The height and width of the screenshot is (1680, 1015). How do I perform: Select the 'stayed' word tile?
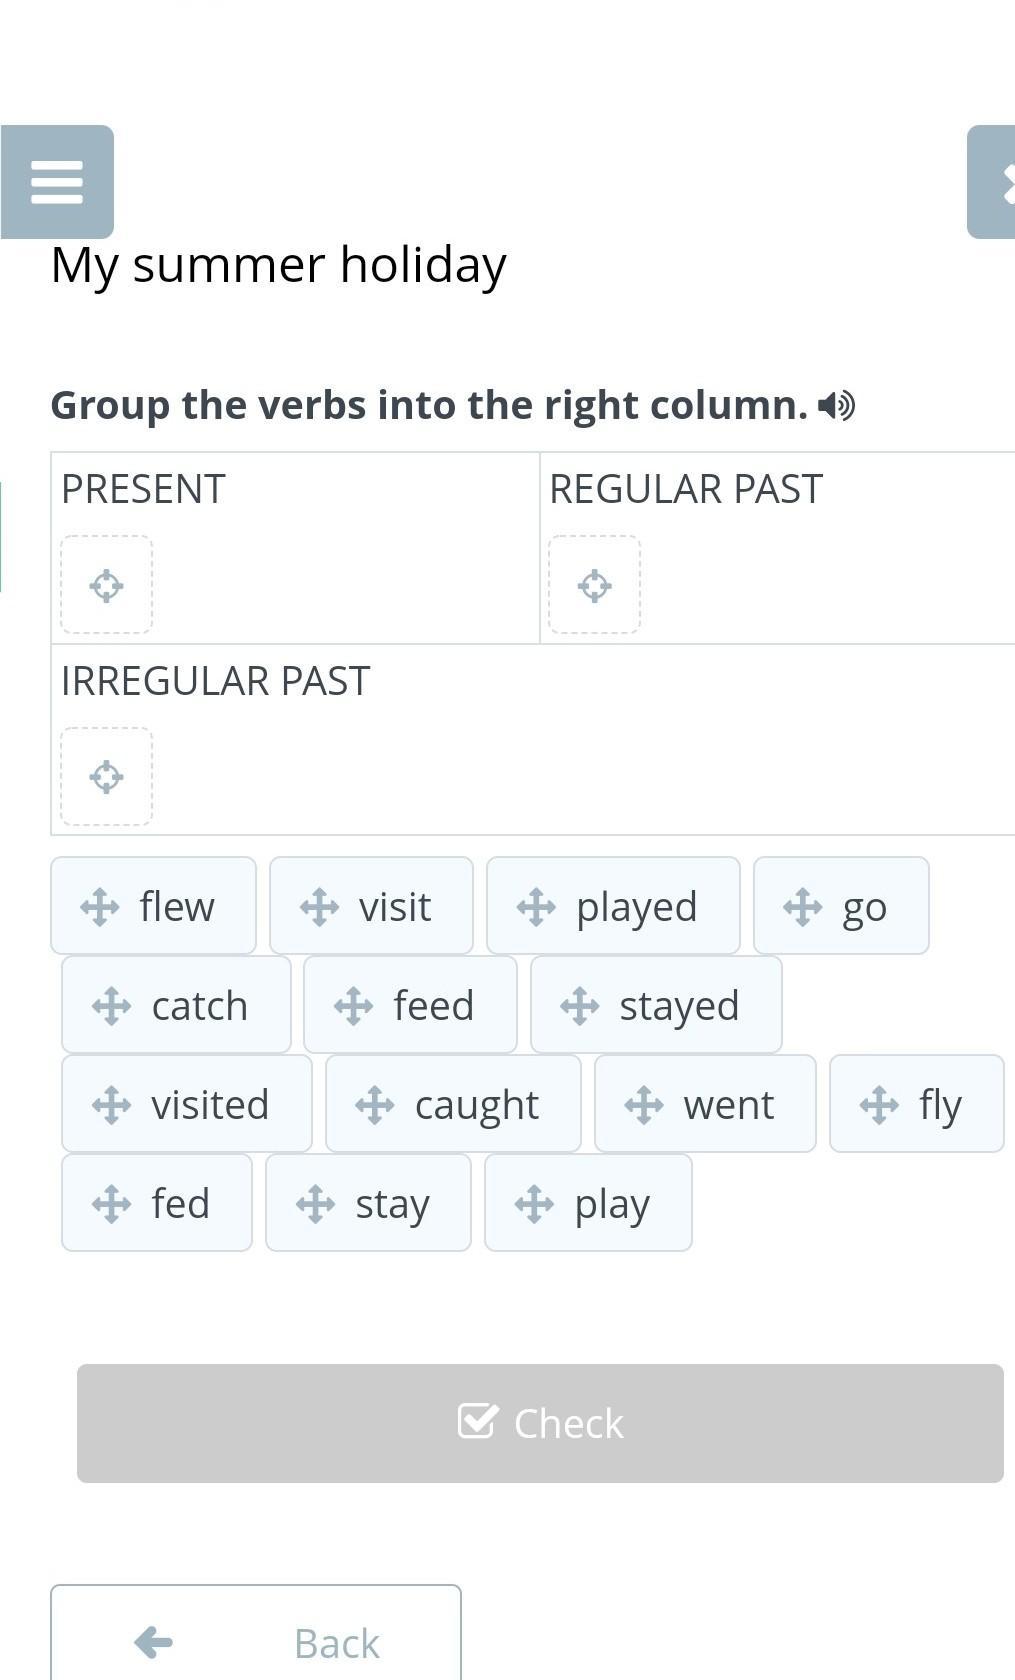pyautogui.click(x=656, y=1005)
